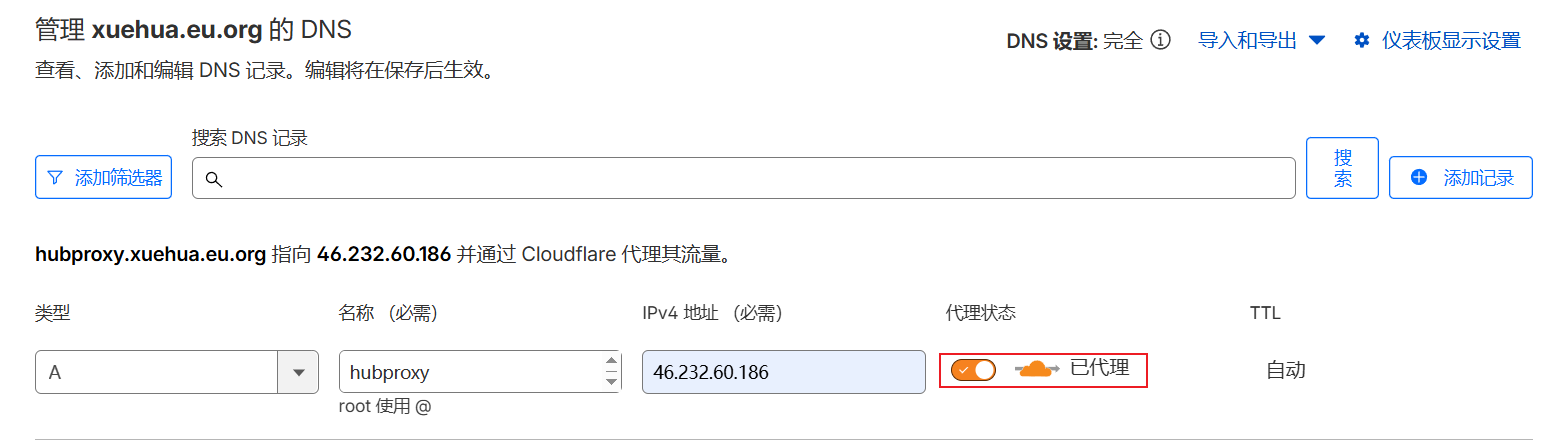Click the funnel filter icon
The height and width of the screenshot is (447, 1566).
click(55, 178)
